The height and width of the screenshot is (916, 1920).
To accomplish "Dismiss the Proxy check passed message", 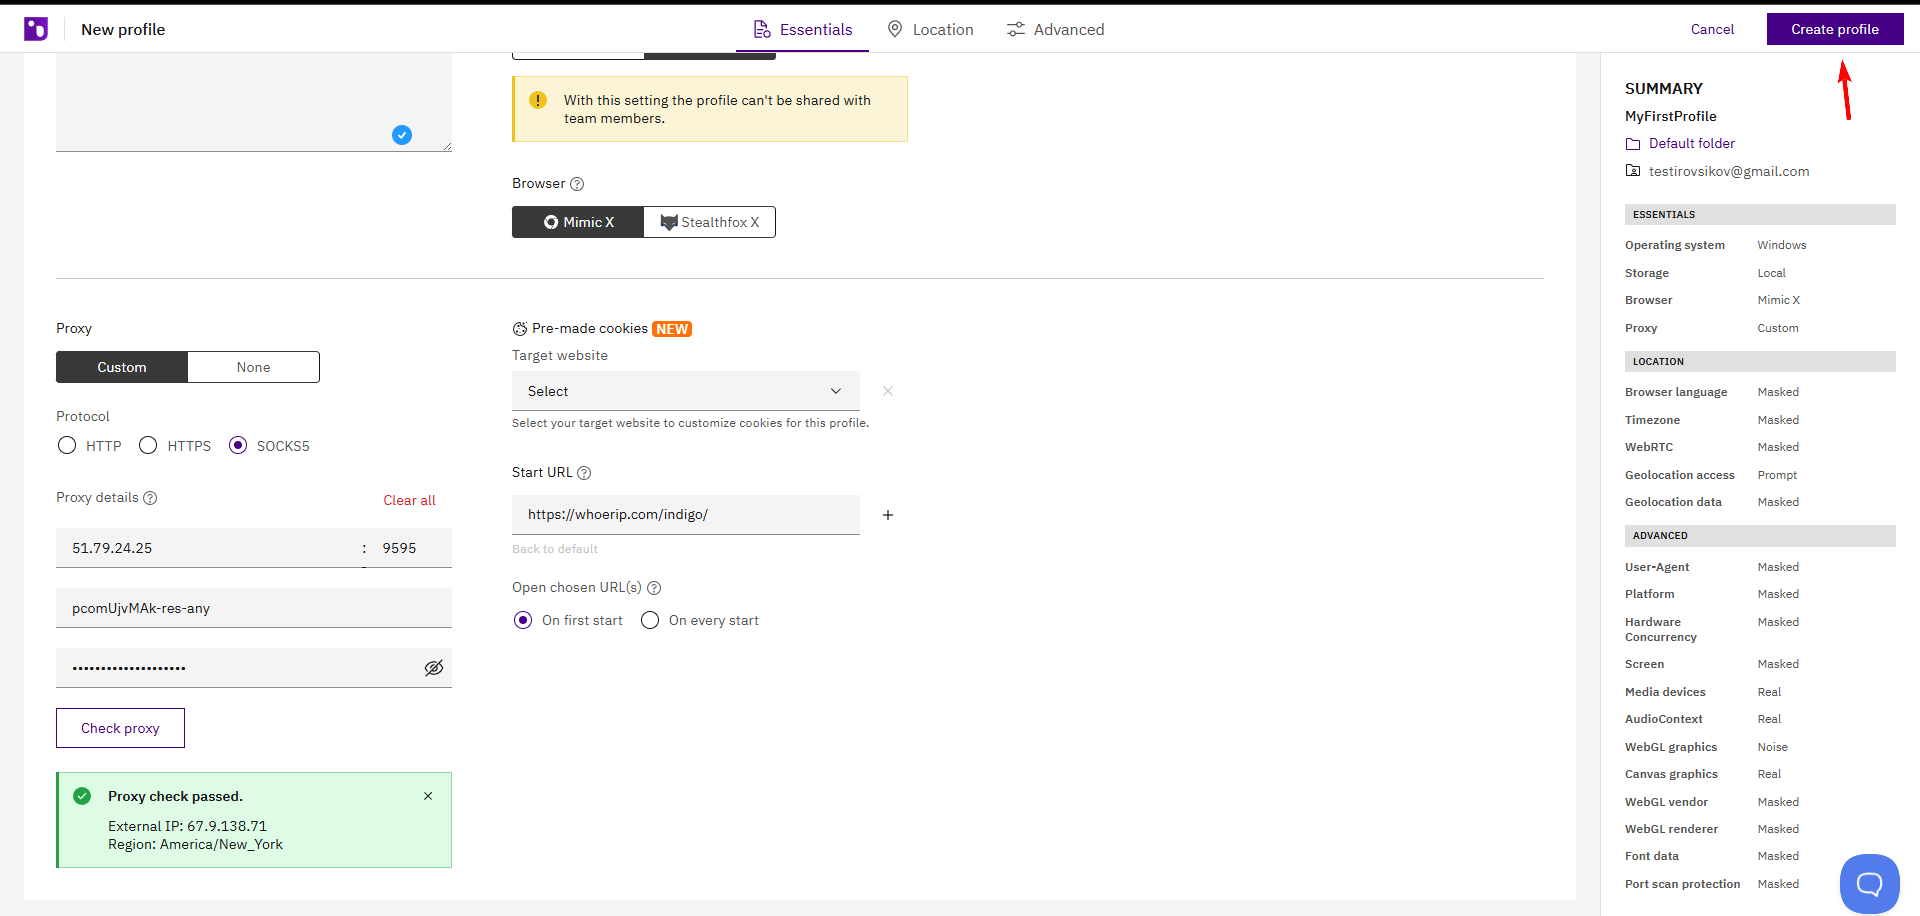I will (428, 796).
